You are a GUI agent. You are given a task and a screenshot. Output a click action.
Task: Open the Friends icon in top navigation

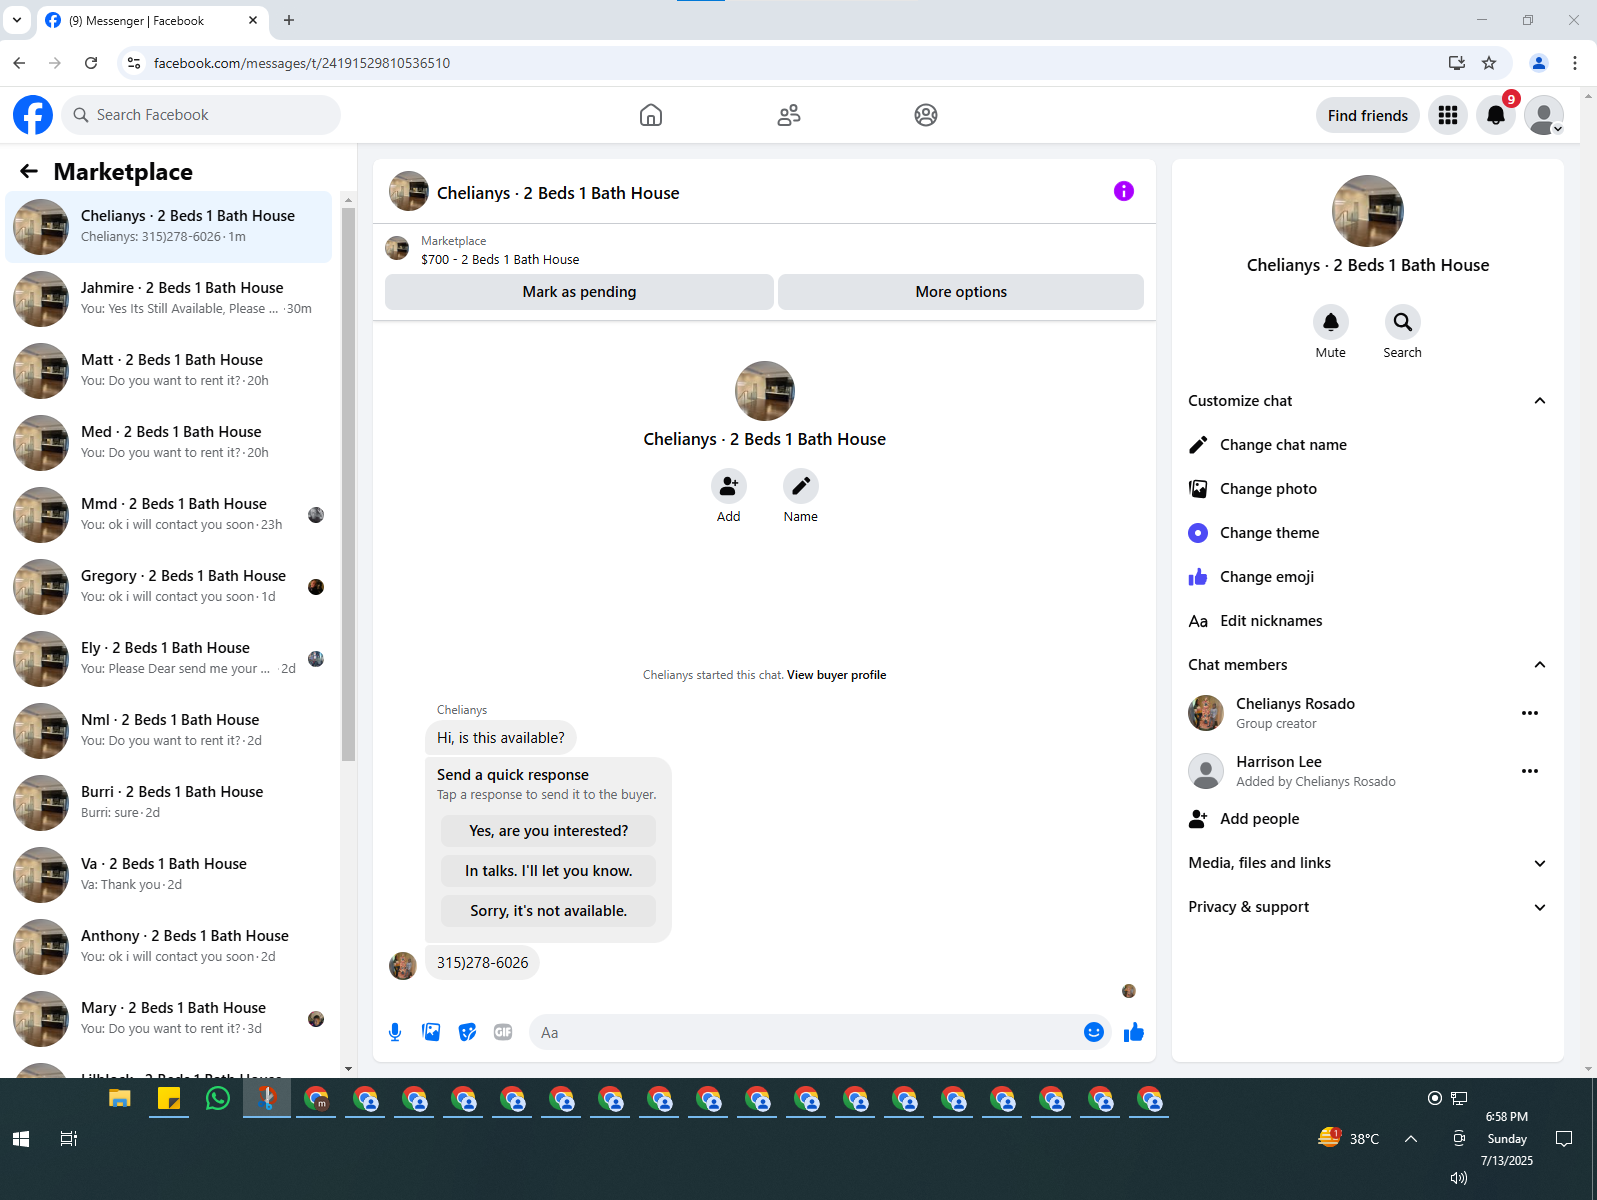pyautogui.click(x=789, y=115)
